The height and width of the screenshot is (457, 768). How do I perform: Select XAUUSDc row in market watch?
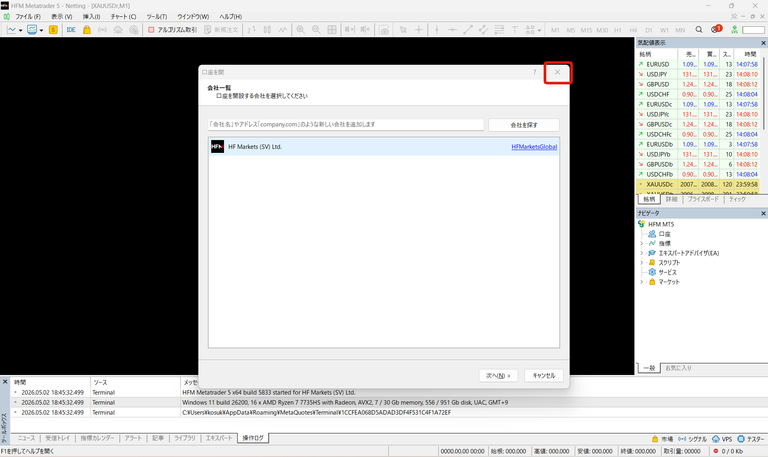click(697, 184)
